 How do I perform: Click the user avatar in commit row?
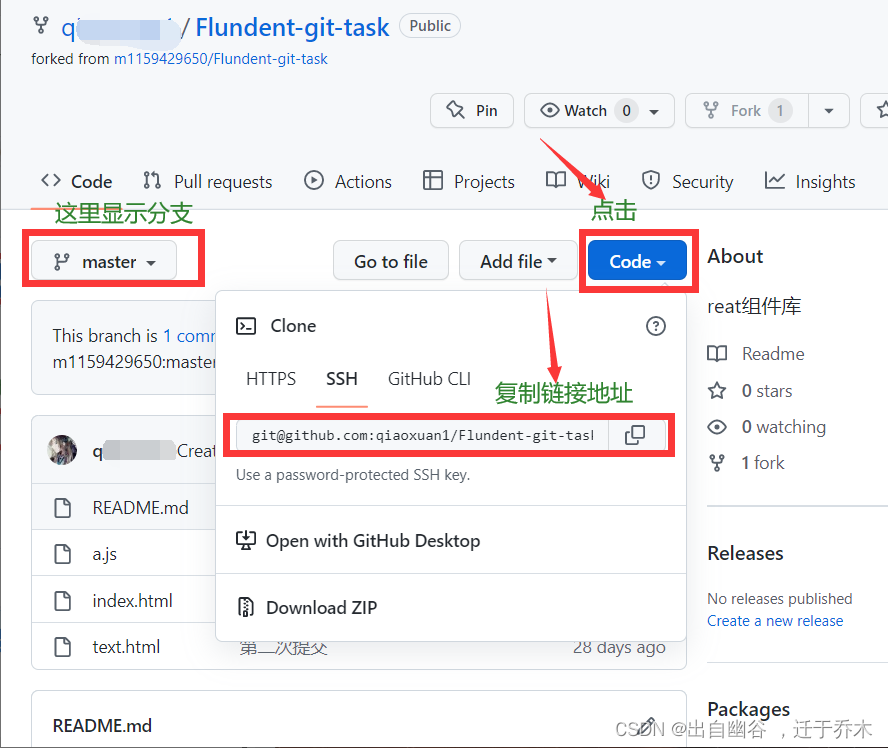(x=62, y=450)
